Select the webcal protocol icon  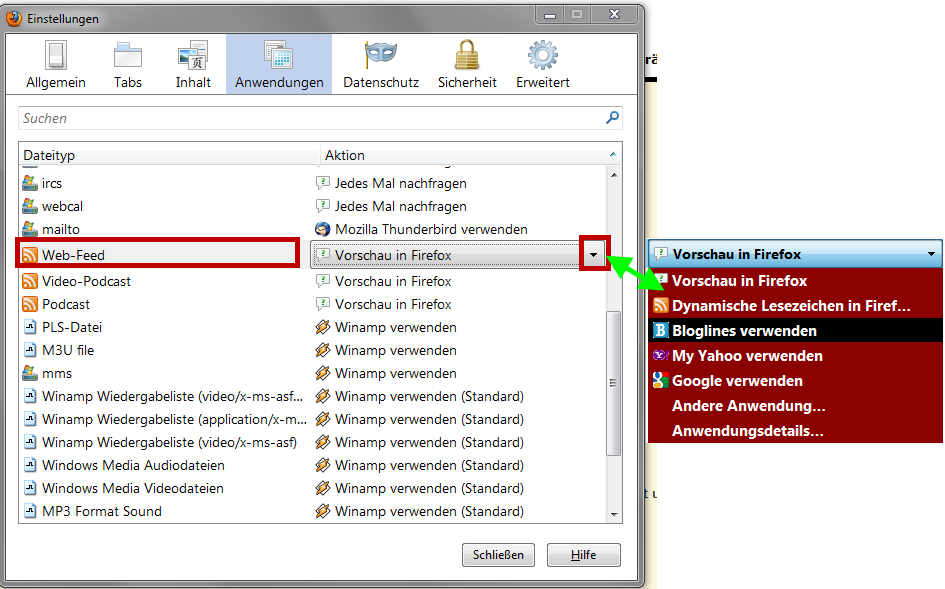(x=30, y=206)
